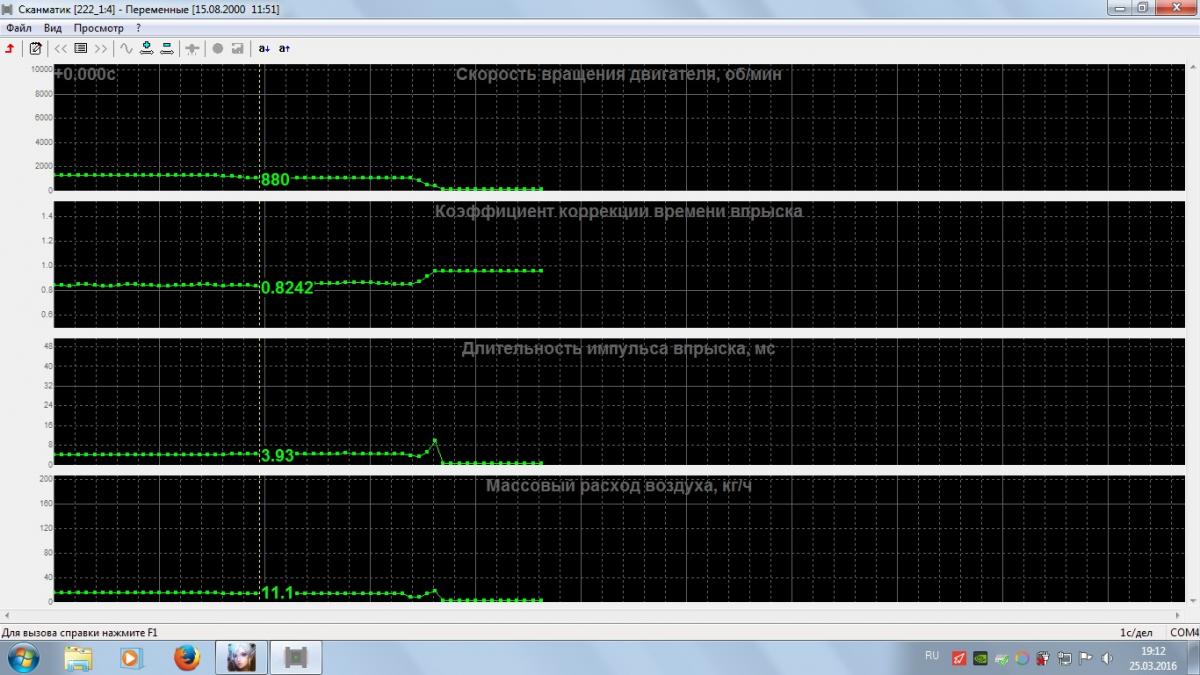Screen dimensions: 1200x675
Task: Select the Сканматик taskbar button
Action: (294, 657)
